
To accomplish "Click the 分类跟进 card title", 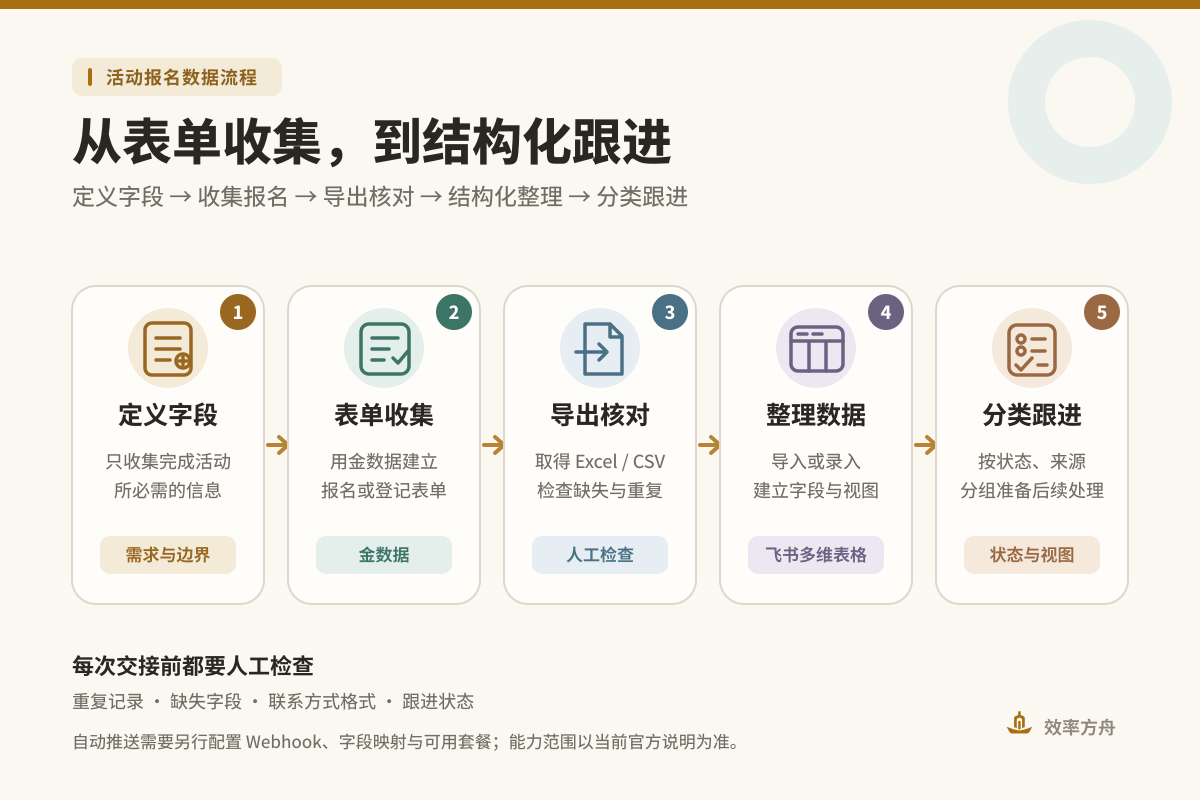I will click(x=1032, y=415).
